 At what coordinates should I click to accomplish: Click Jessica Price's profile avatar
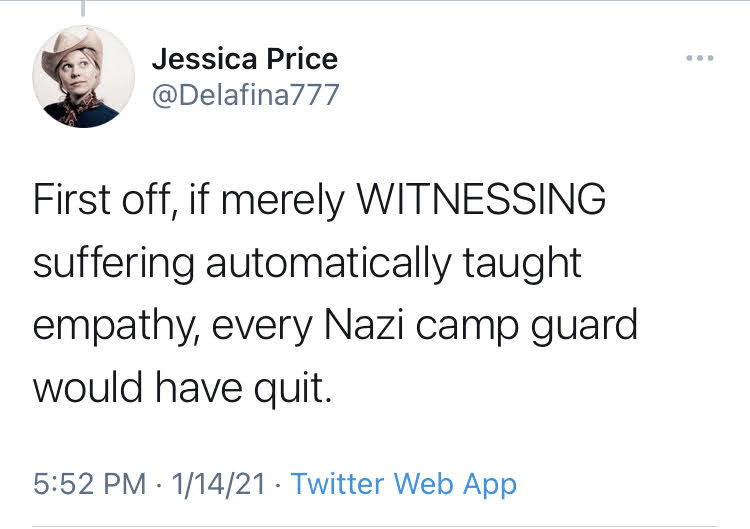83,77
